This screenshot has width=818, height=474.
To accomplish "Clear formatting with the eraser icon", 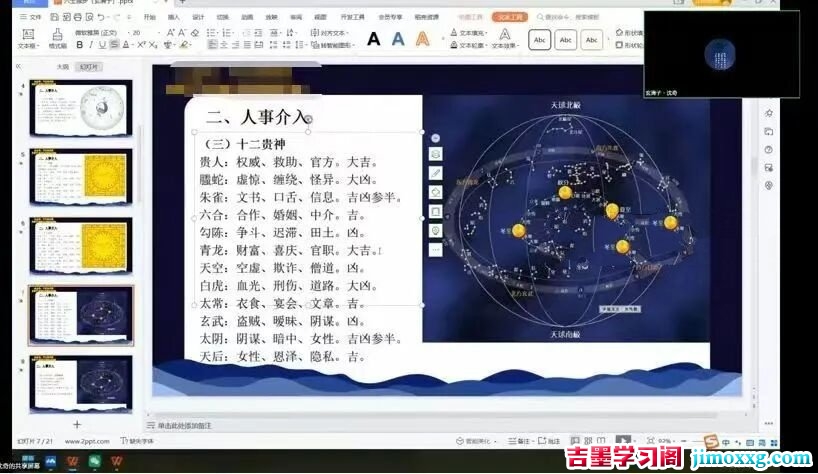I will click(x=195, y=32).
